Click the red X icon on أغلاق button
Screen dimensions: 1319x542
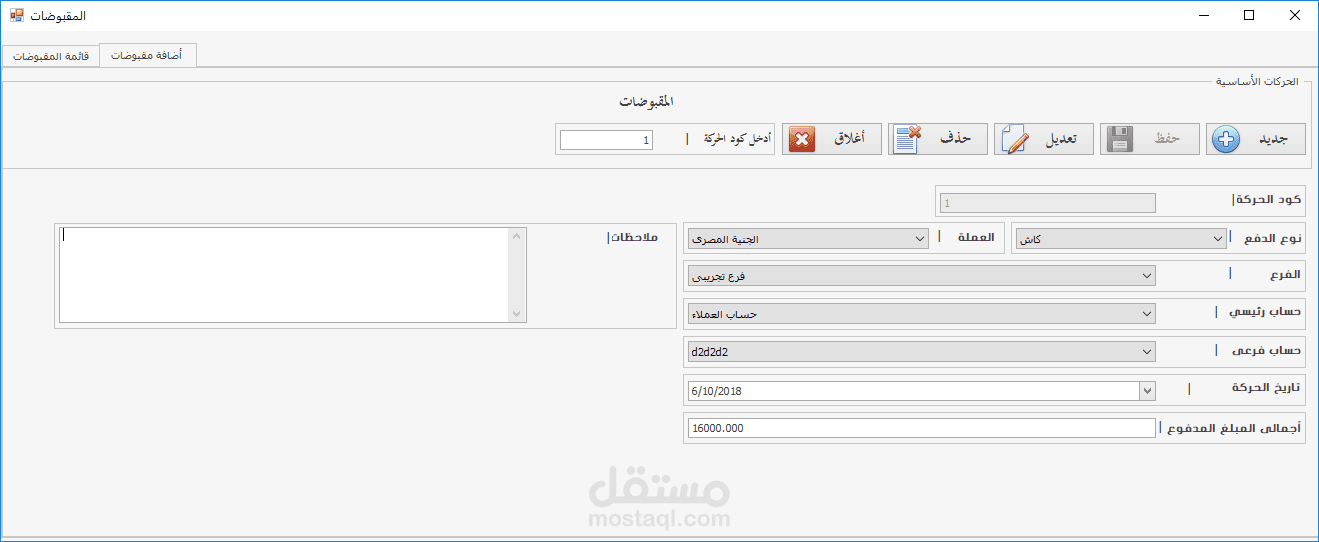(x=801, y=140)
